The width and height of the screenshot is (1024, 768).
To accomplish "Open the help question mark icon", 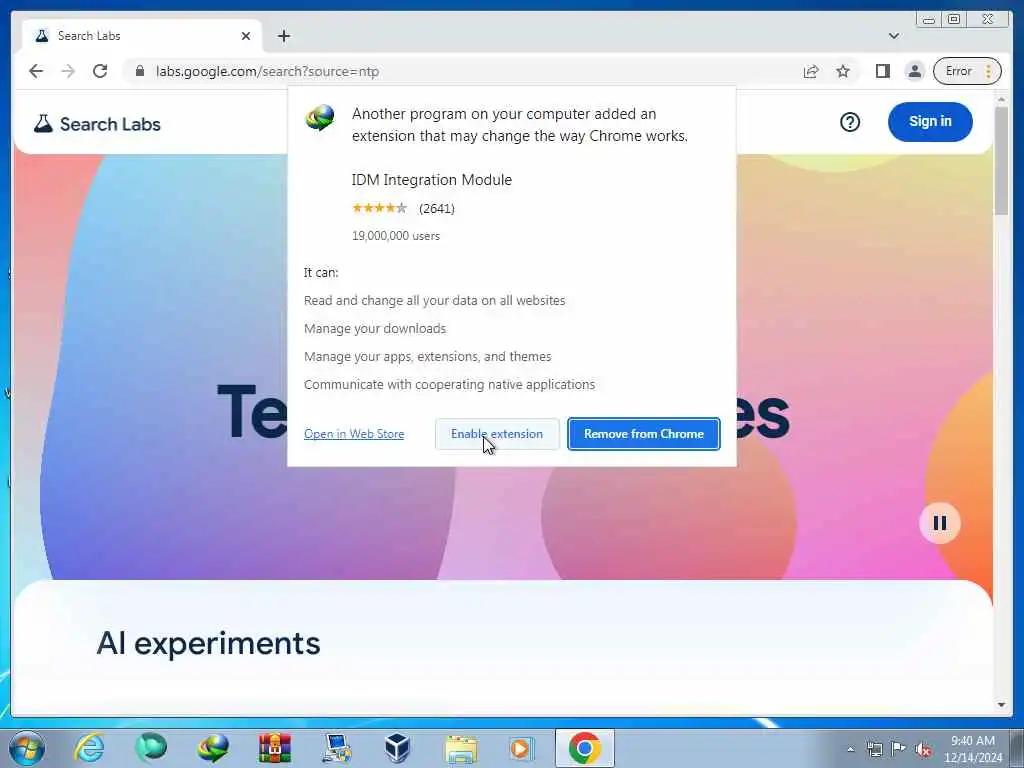I will (850, 122).
